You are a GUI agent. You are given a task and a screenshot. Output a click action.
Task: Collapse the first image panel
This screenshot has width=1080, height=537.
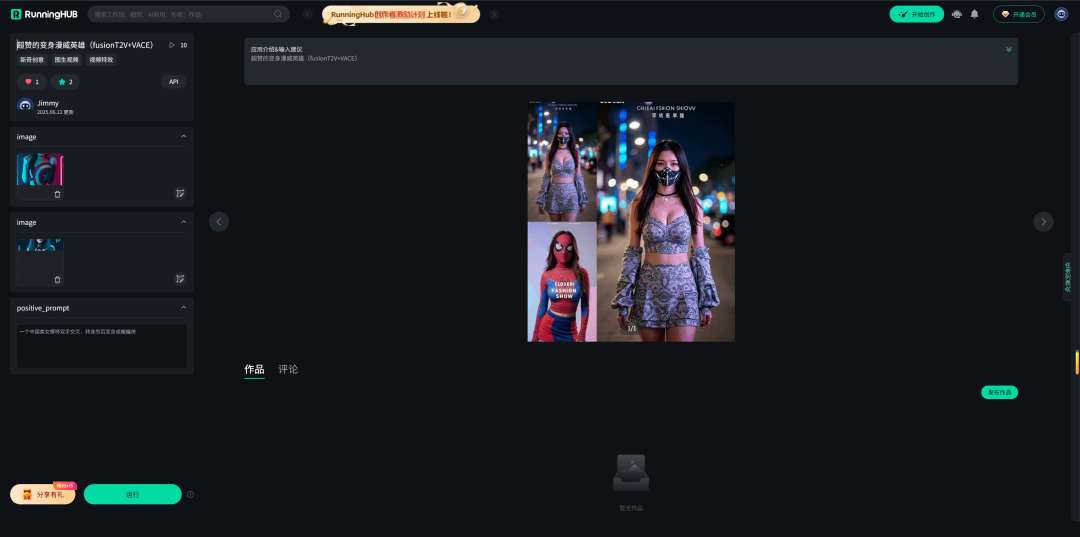pyautogui.click(x=183, y=136)
